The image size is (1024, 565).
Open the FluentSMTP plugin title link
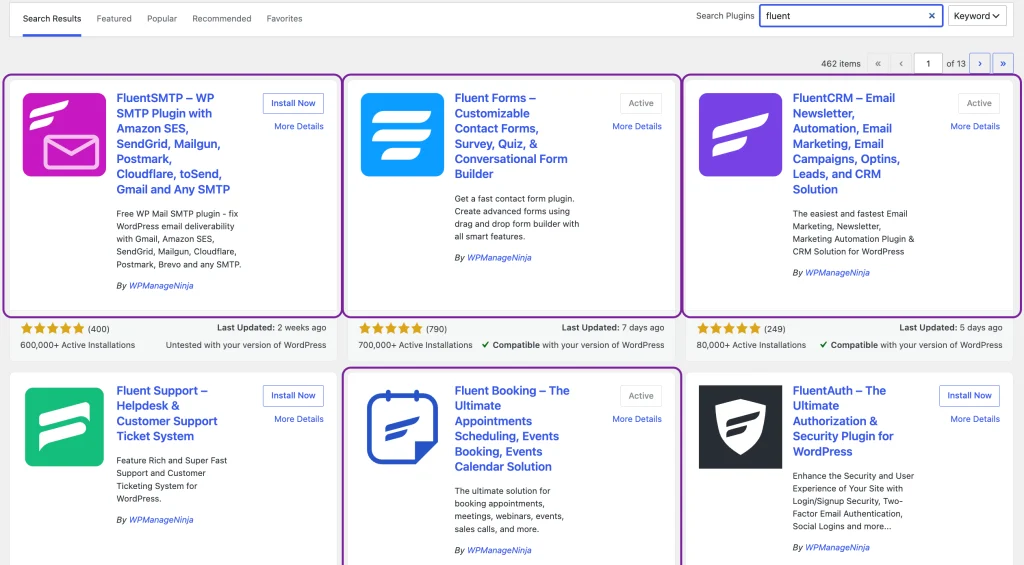click(173, 144)
